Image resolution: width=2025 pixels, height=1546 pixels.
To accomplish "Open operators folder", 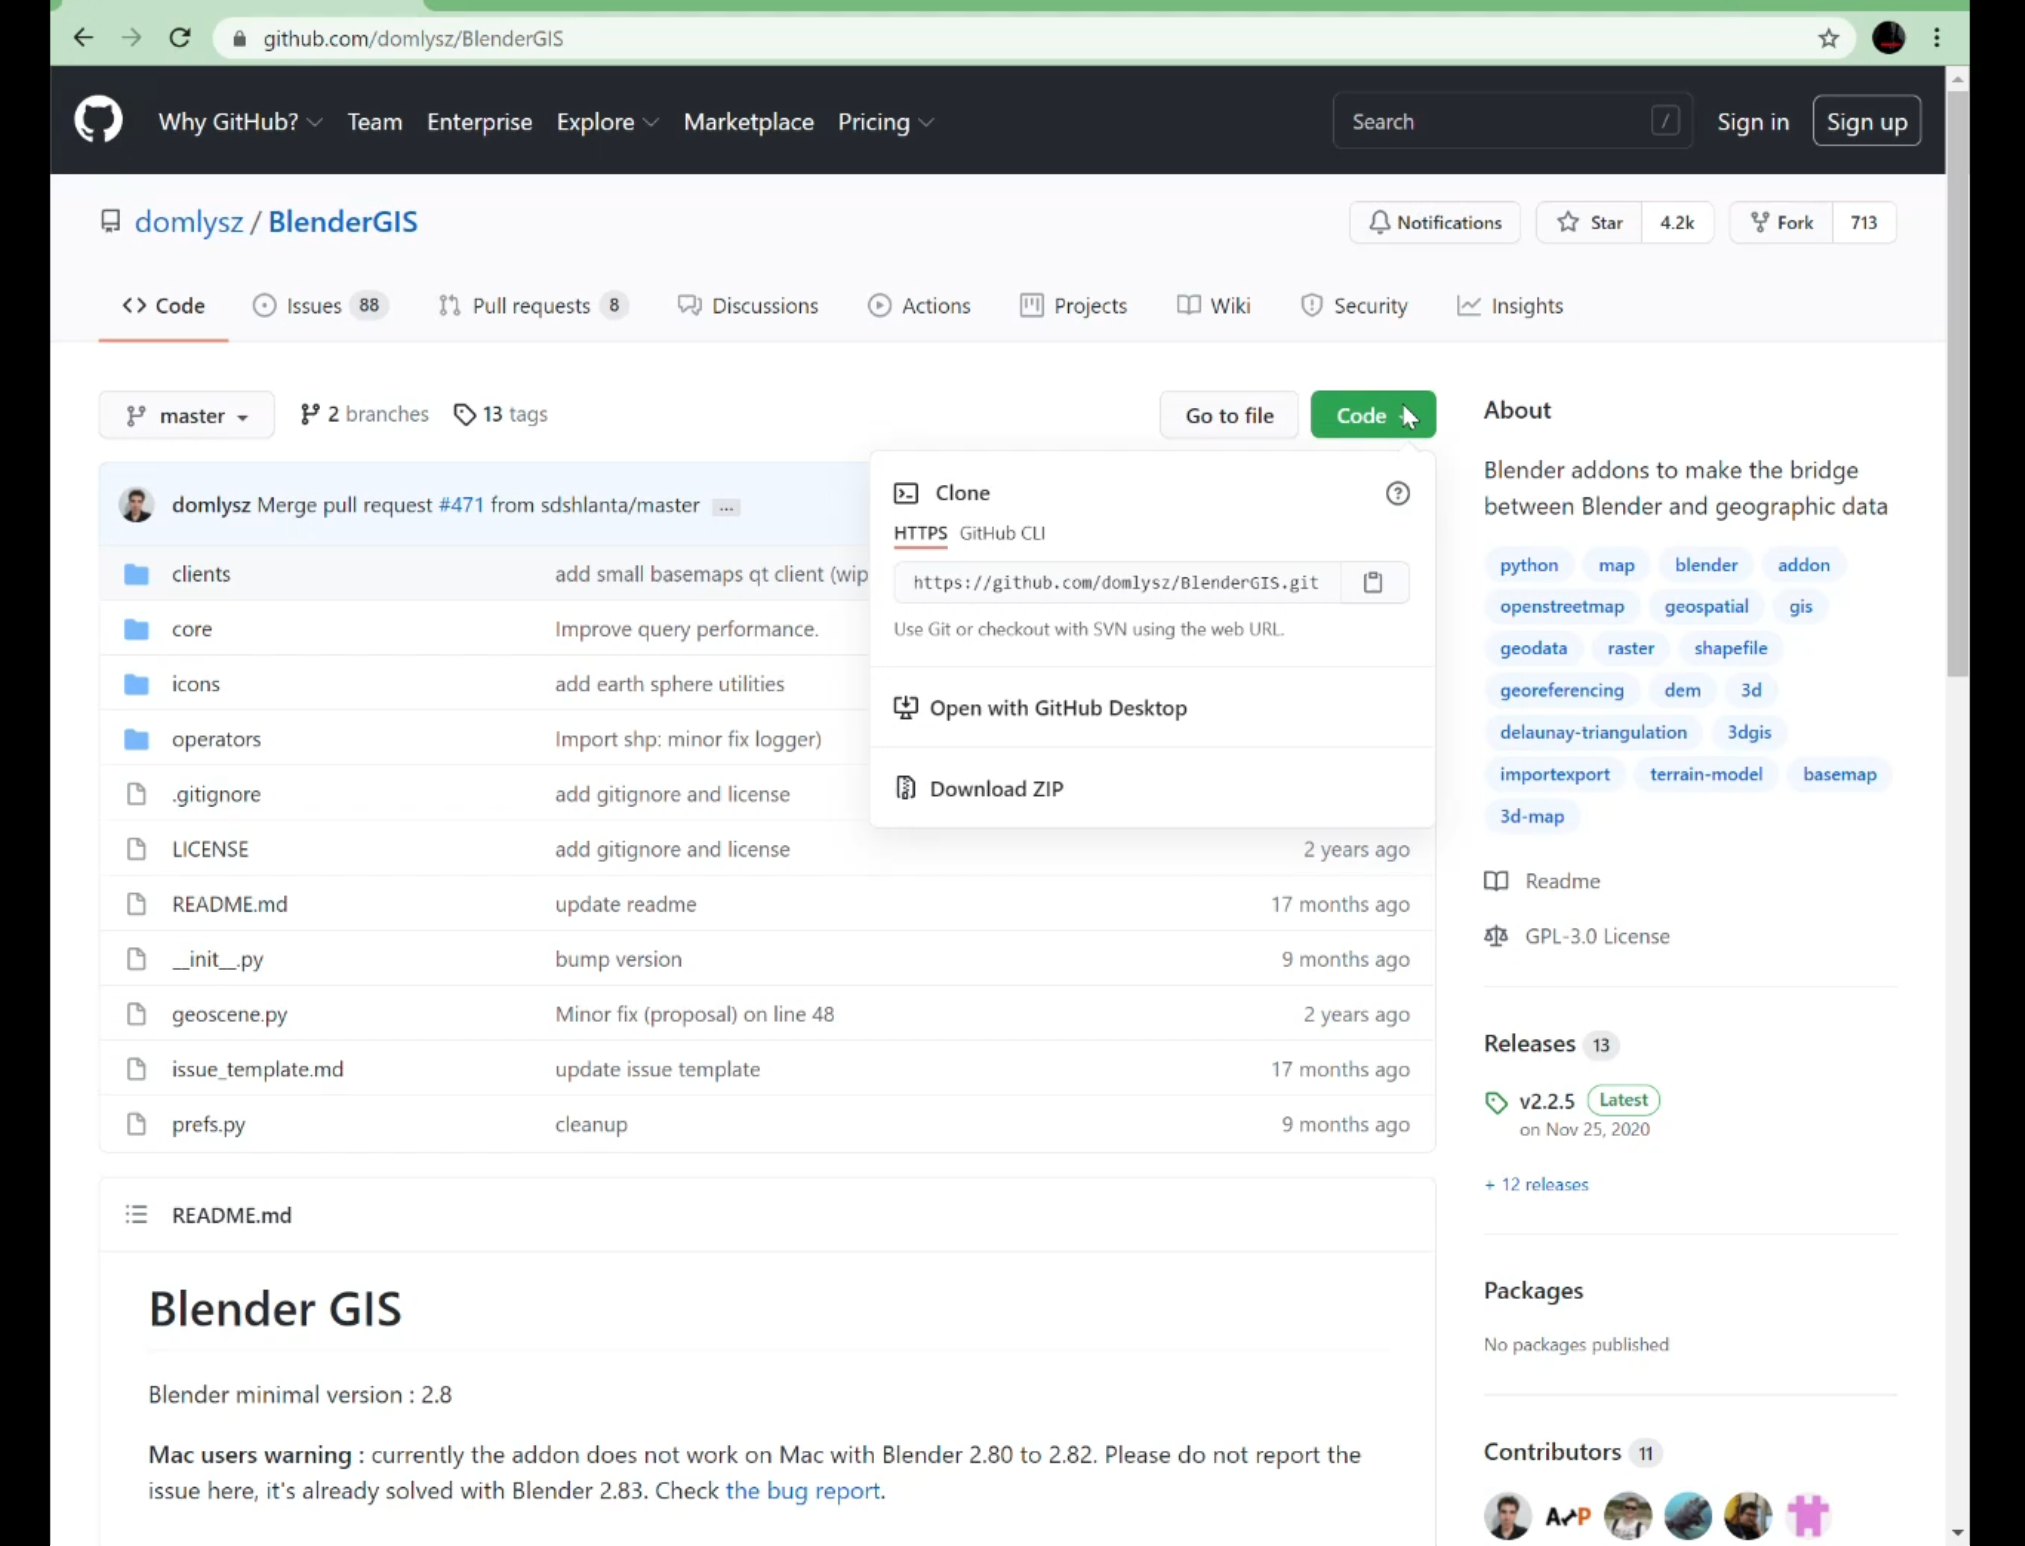I will point(216,739).
